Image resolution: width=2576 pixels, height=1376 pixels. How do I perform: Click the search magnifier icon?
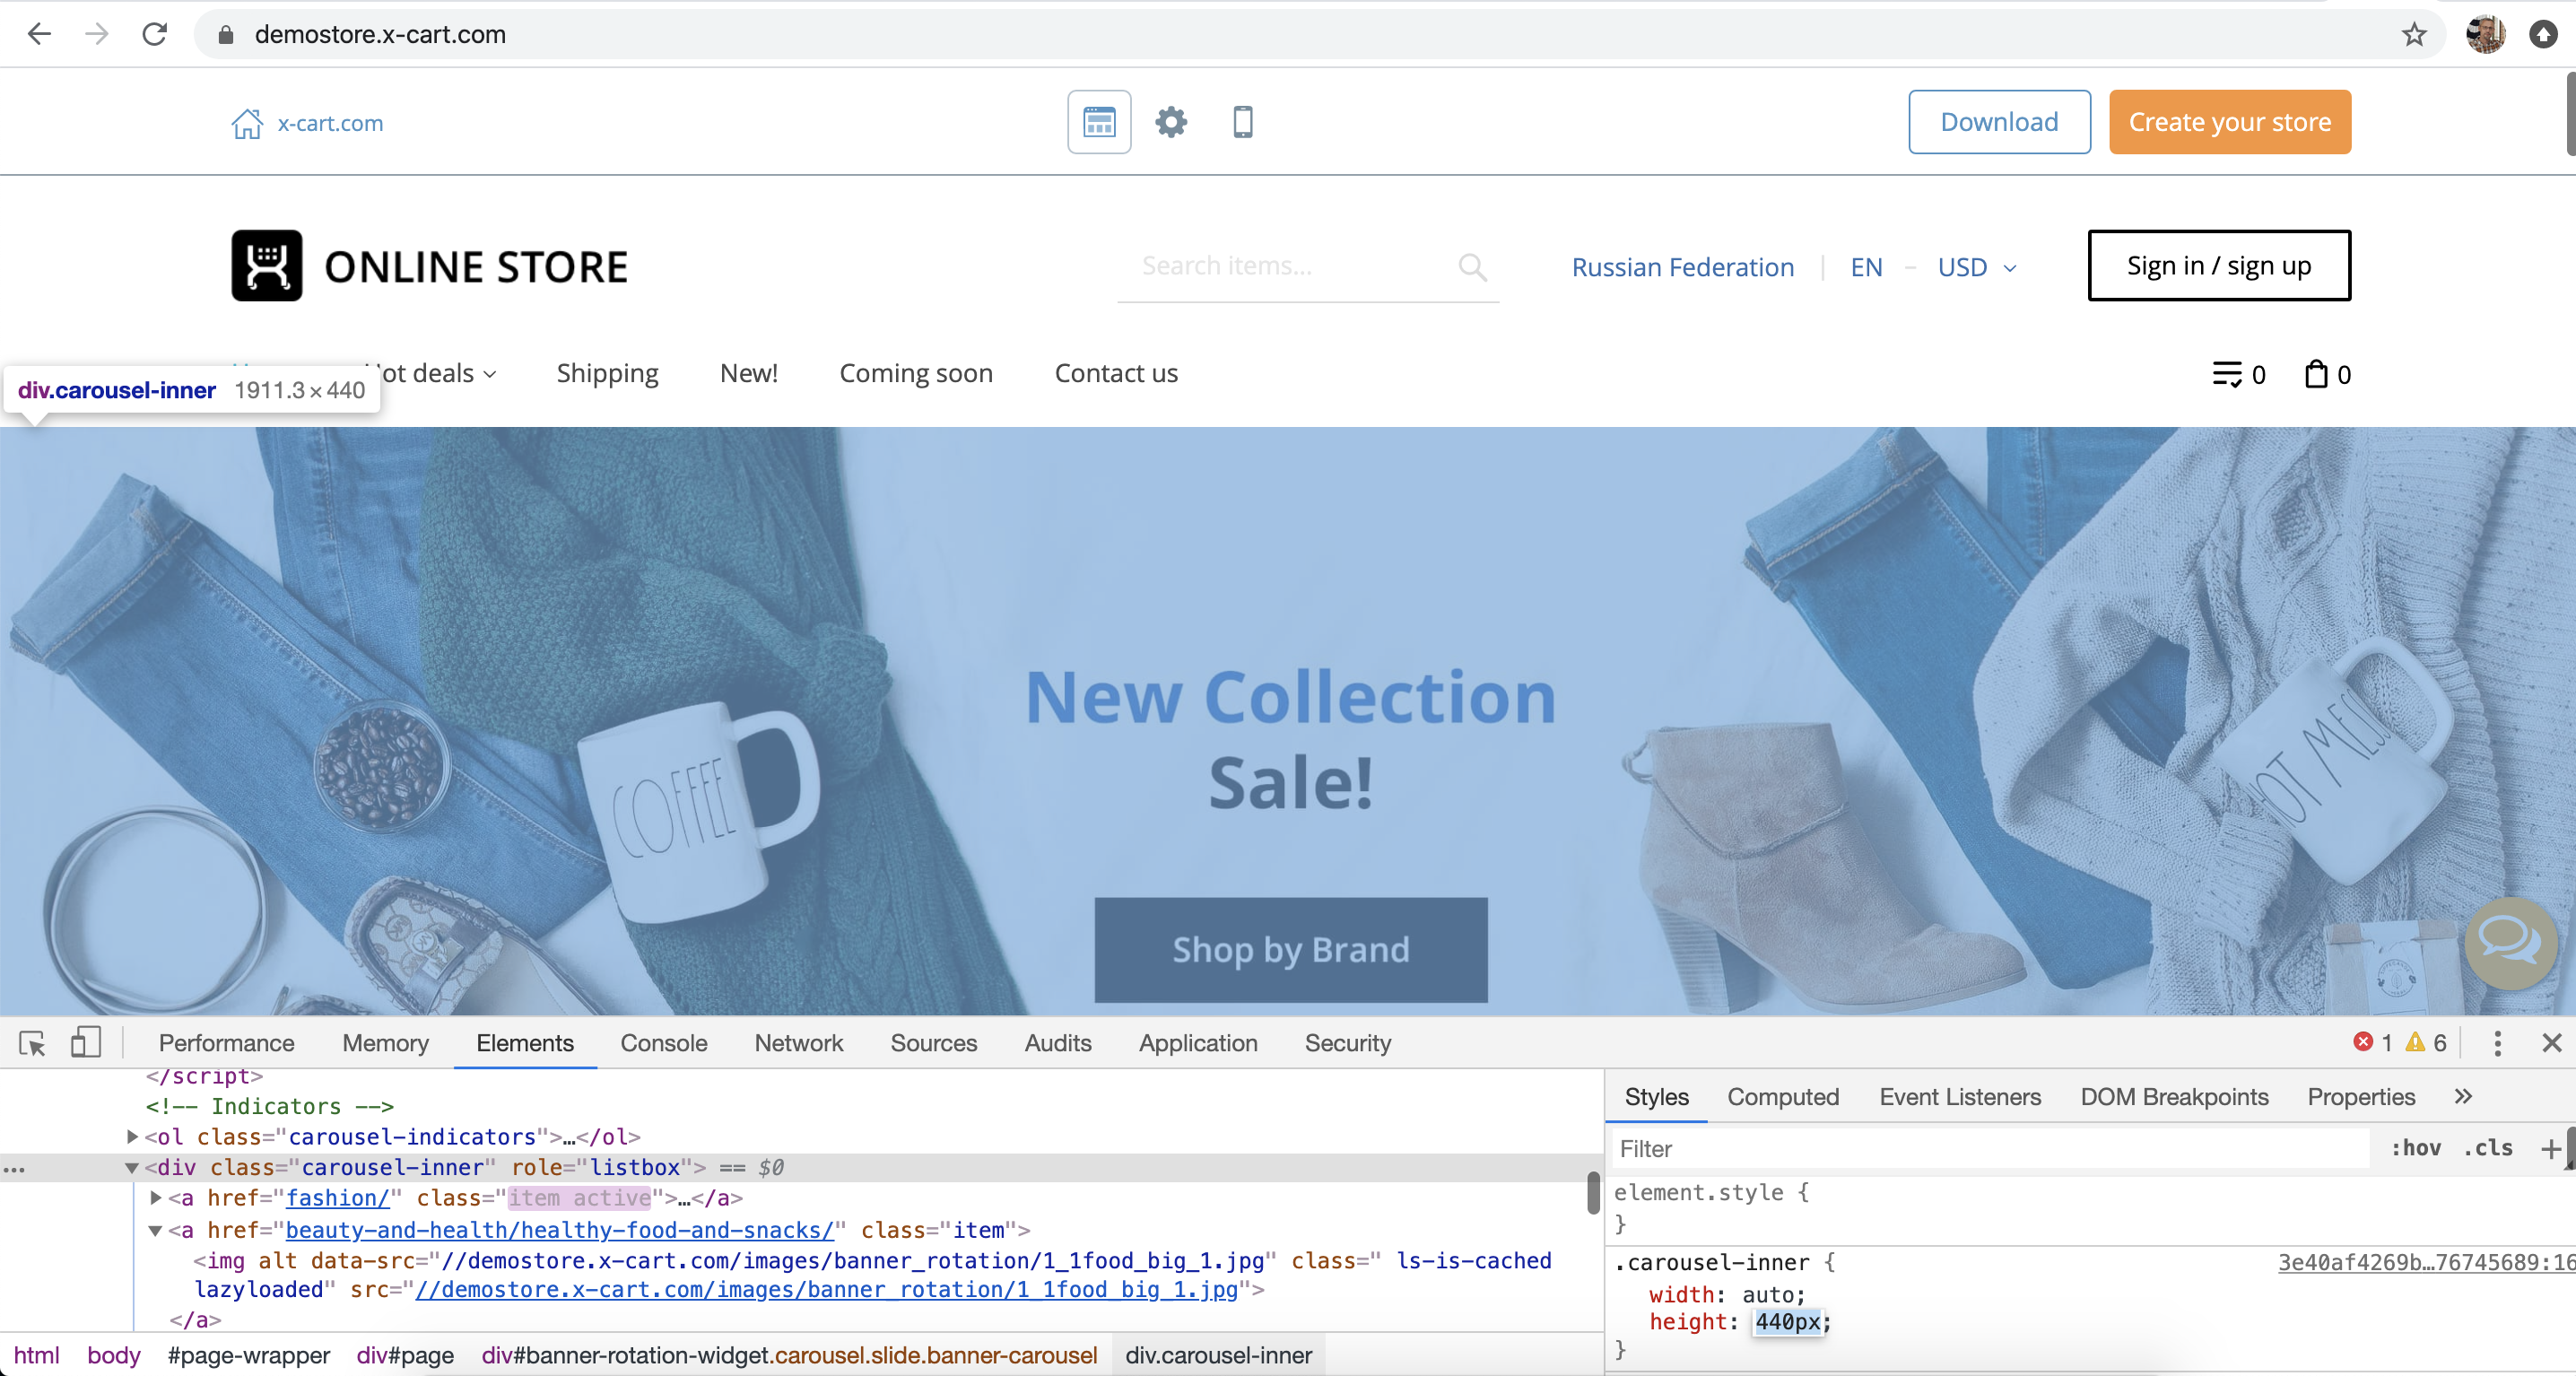click(1472, 266)
